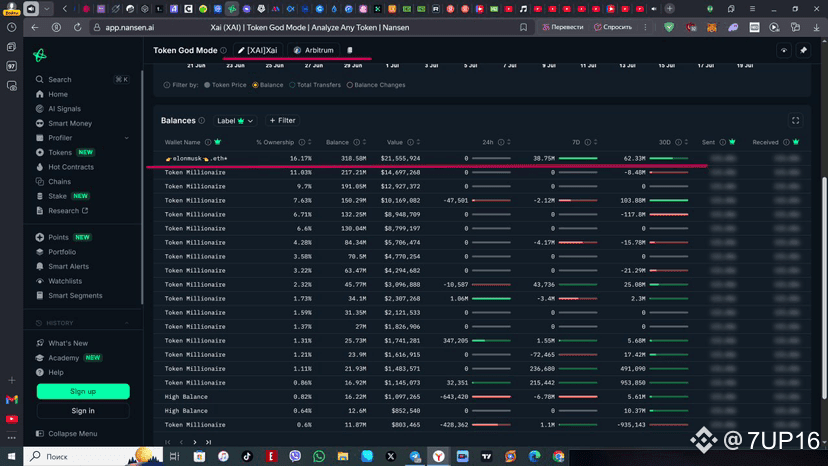This screenshot has height=466, width=828.
Task: Open WhatsApp from the taskbar
Action: tap(319, 456)
